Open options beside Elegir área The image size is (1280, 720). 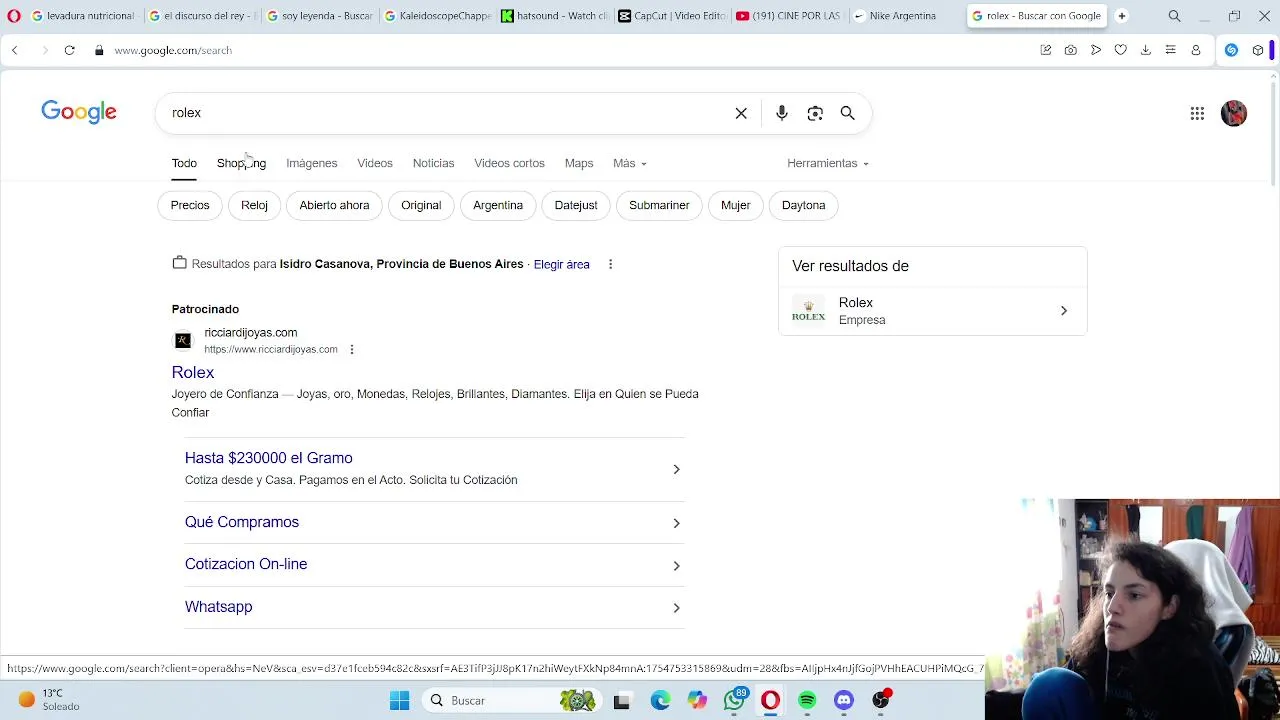click(610, 264)
